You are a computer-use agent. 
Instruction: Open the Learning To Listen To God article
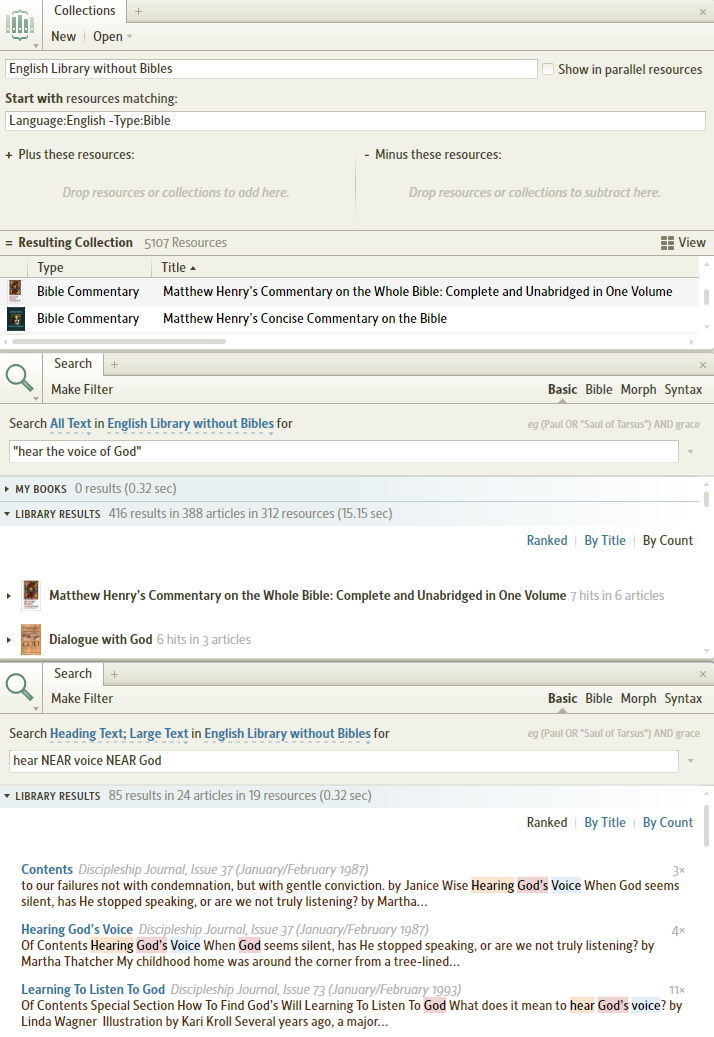[93, 989]
